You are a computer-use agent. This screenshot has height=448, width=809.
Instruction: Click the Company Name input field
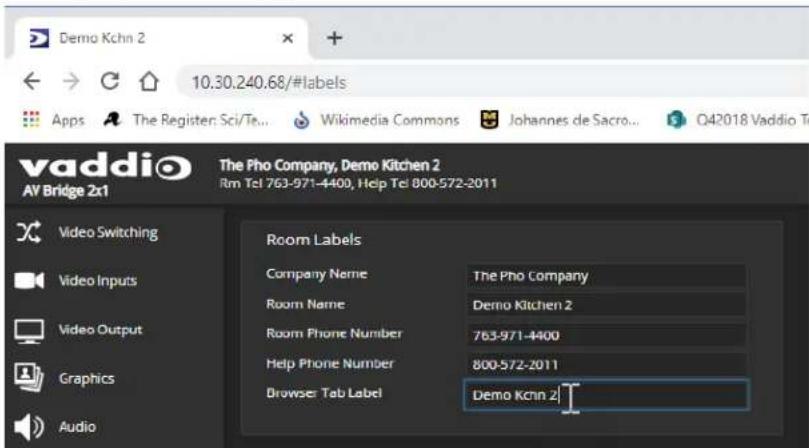(x=606, y=276)
